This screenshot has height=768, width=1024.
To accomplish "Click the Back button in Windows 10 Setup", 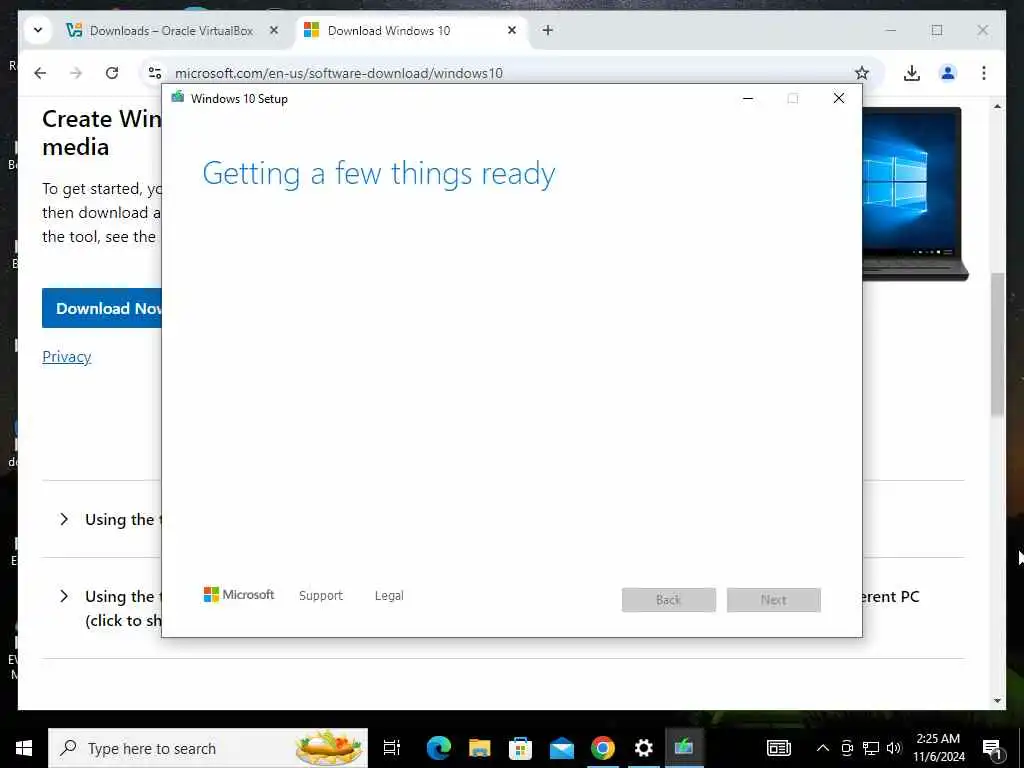I will 669,600.
